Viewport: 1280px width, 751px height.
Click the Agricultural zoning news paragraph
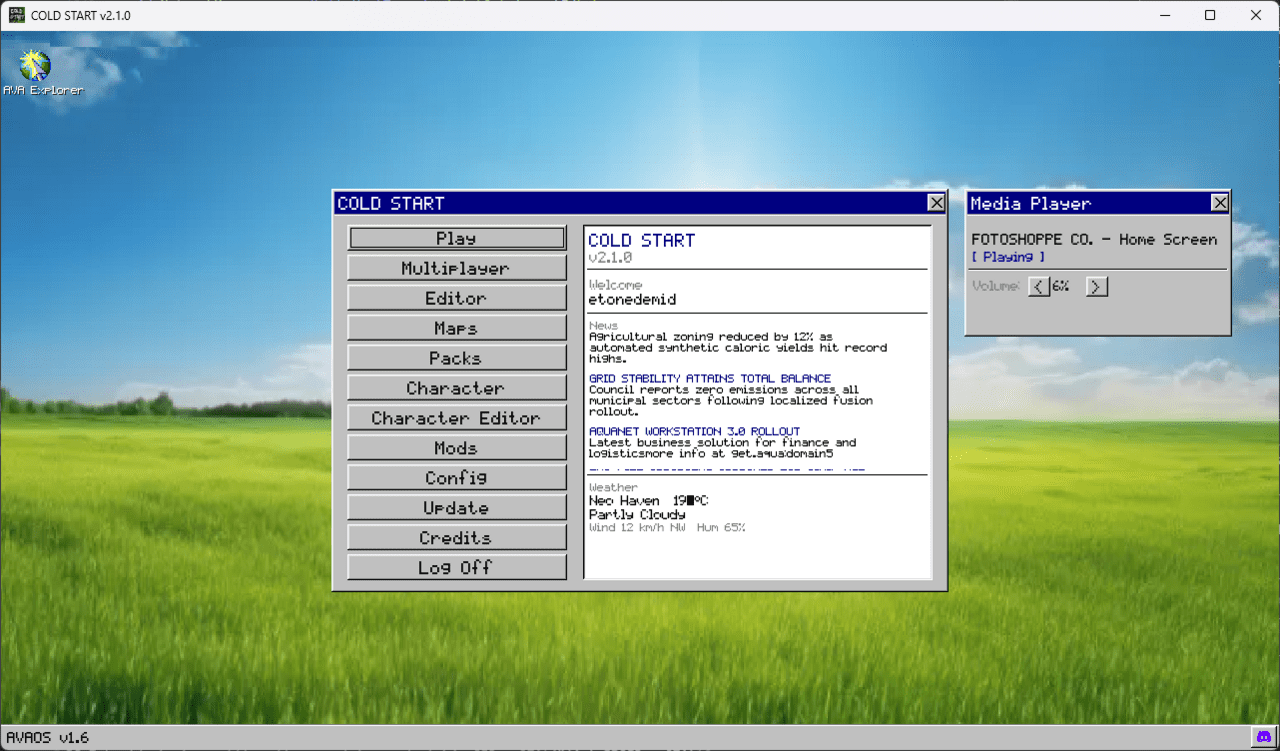(x=738, y=347)
